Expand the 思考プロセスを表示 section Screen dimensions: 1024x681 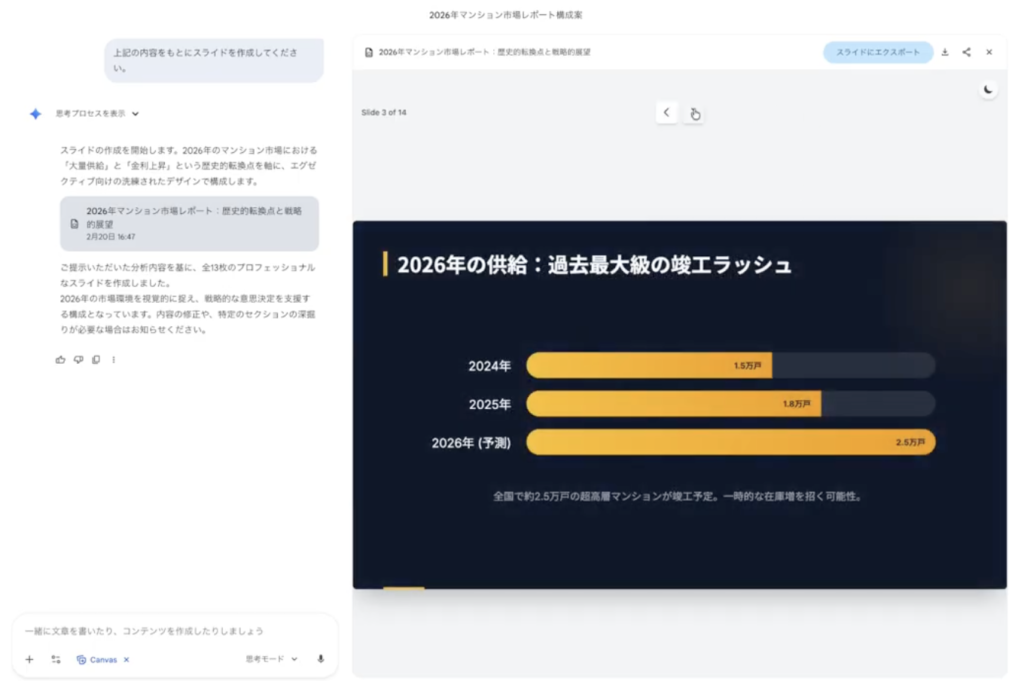[x=97, y=114]
